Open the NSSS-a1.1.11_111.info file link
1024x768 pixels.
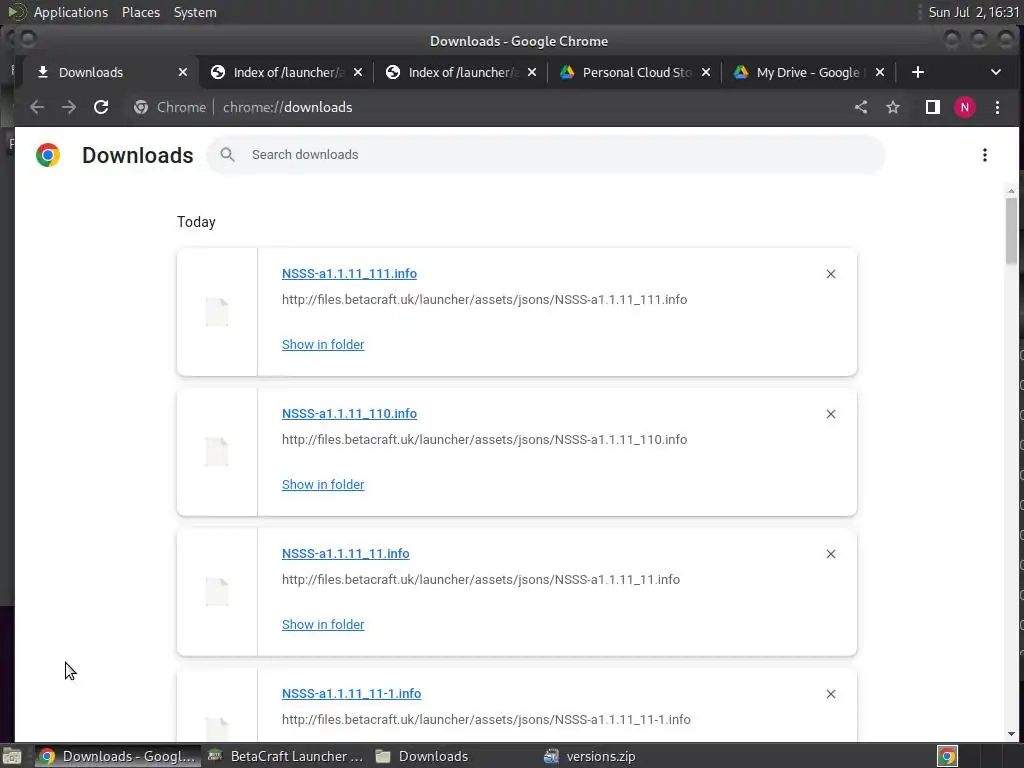coord(349,274)
